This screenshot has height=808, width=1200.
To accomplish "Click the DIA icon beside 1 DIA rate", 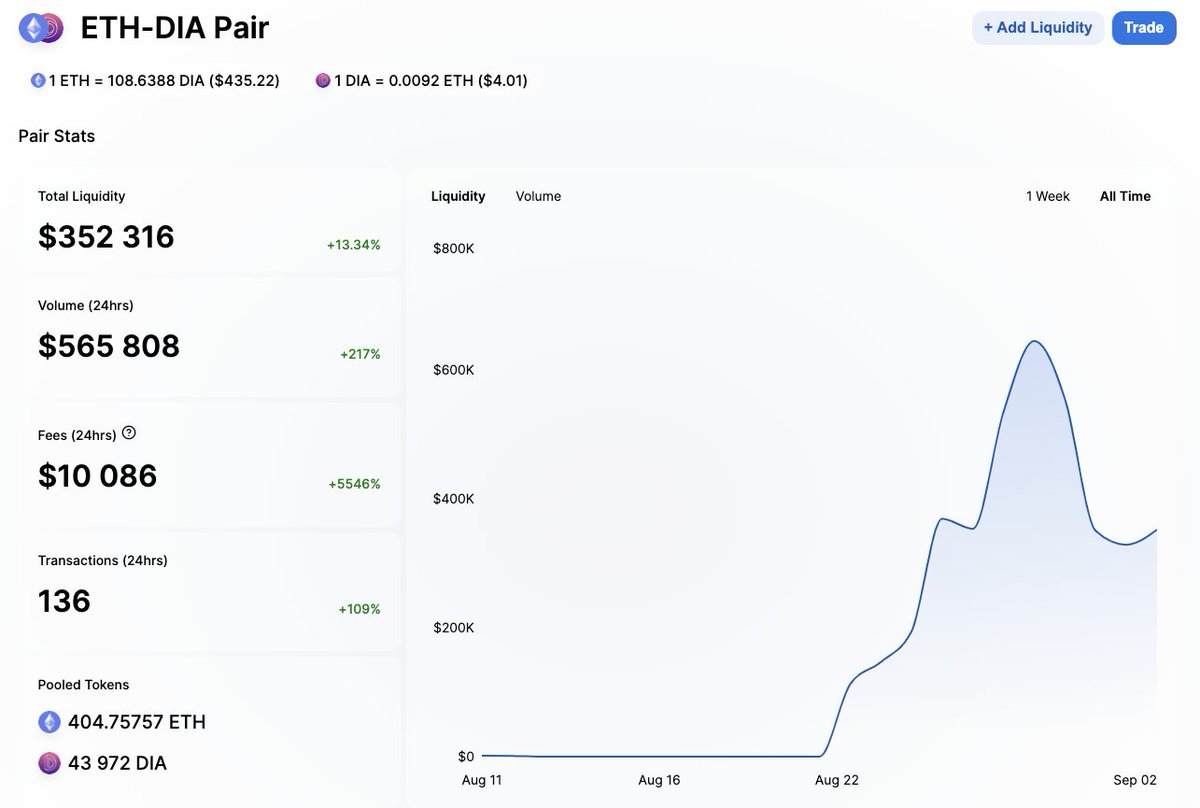I will 323,81.
